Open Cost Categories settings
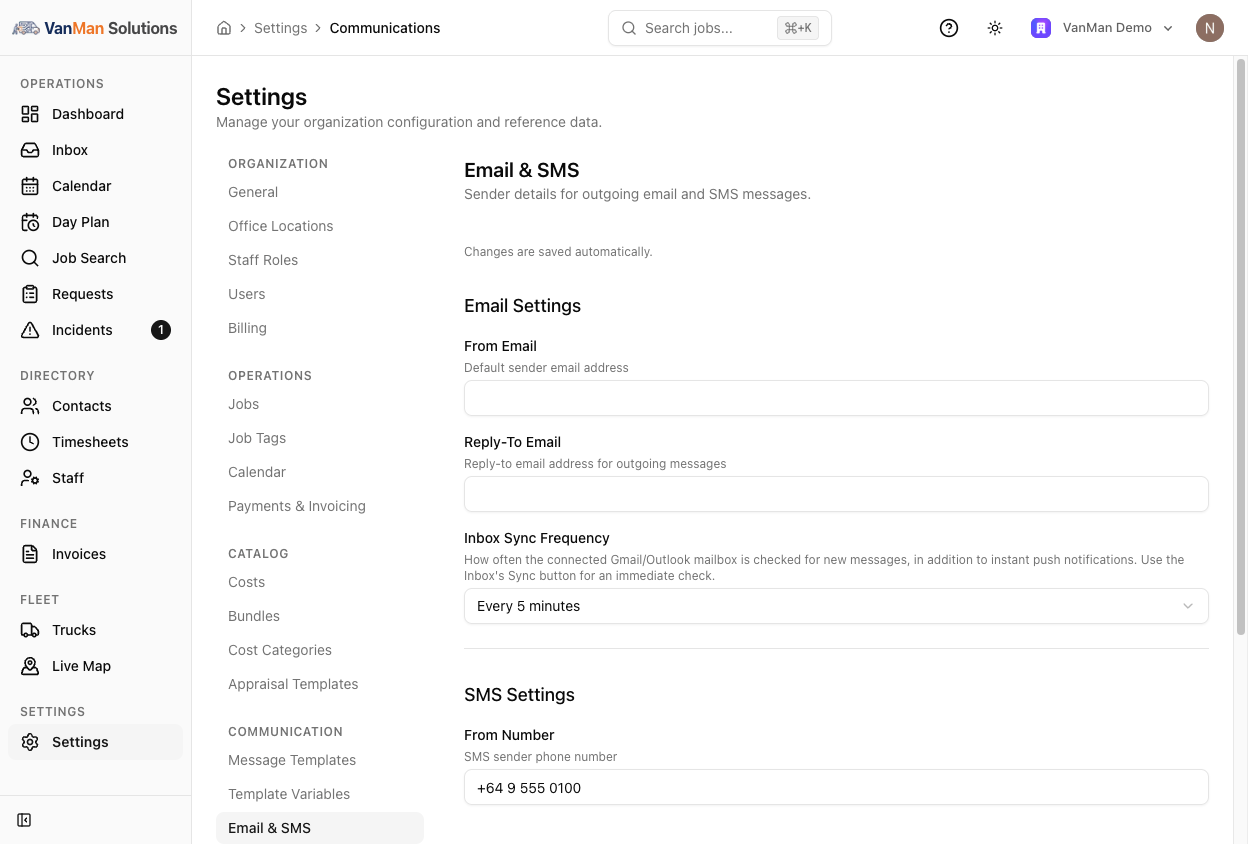Screen dimensions: 1248x844 (x=280, y=650)
